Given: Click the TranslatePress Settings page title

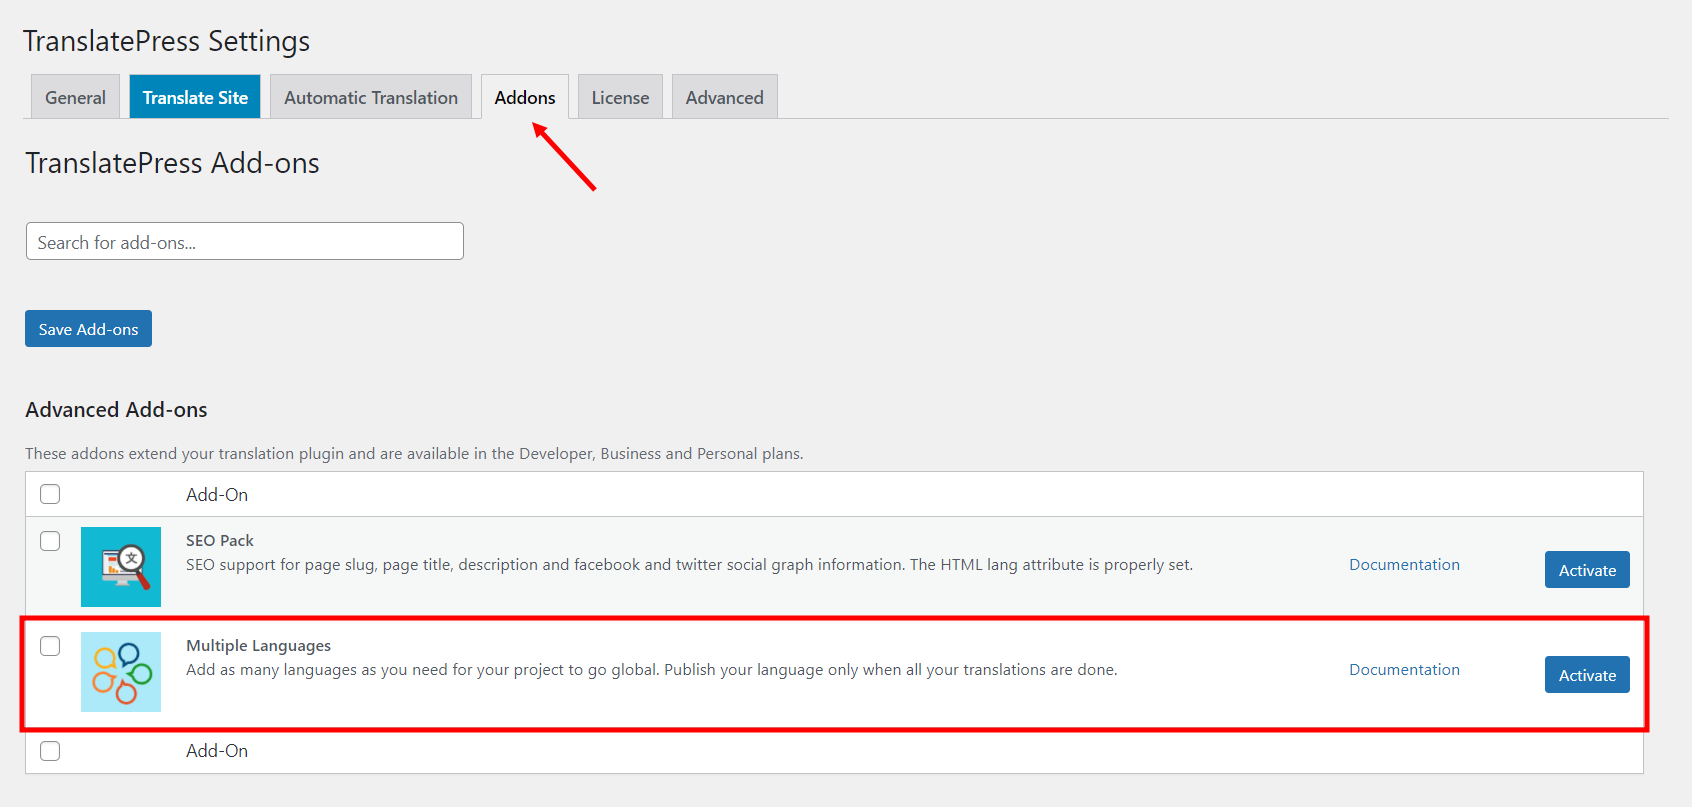Looking at the screenshot, I should 167,41.
